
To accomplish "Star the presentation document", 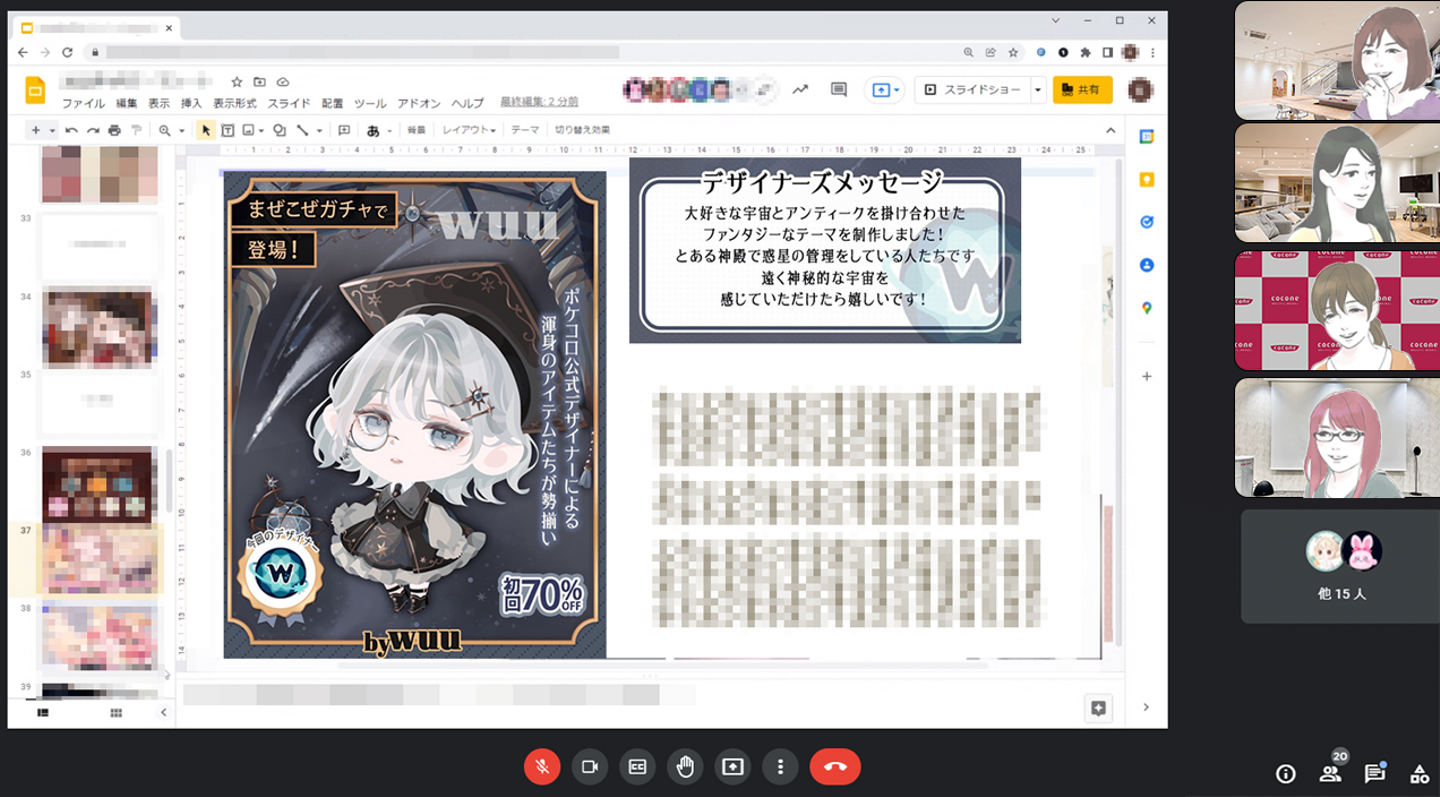I will 237,82.
